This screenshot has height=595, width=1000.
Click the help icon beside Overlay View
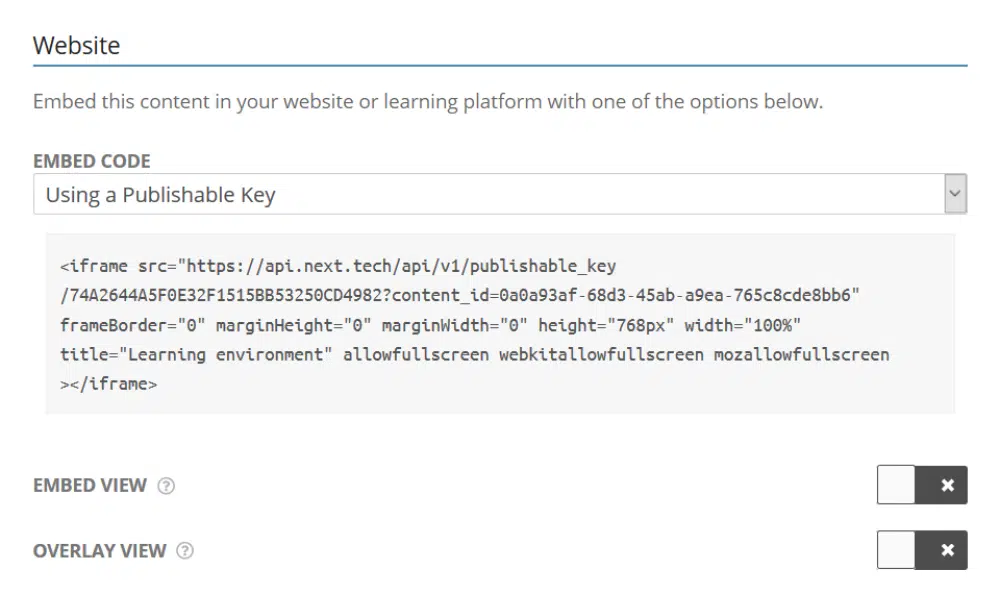(x=185, y=551)
